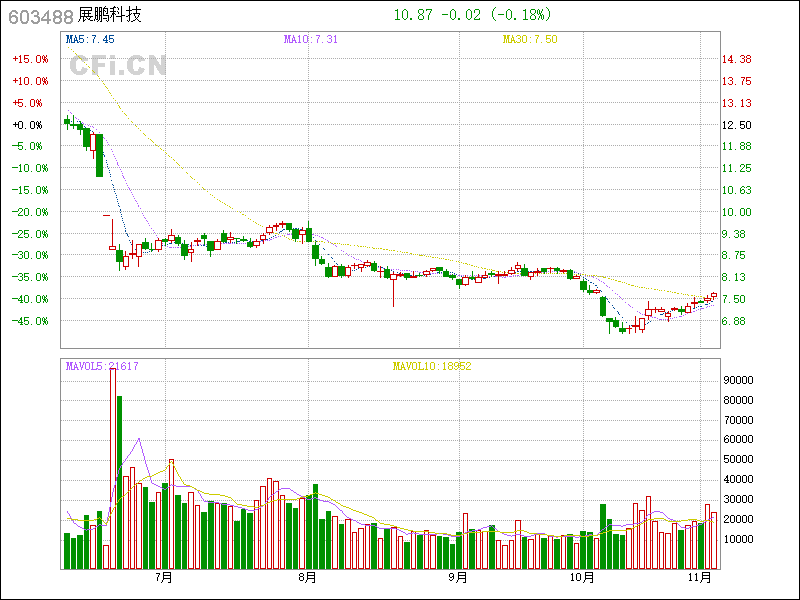This screenshot has width=800, height=600.
Task: Click the MAVOL10:18952 label
Action: coord(431,366)
